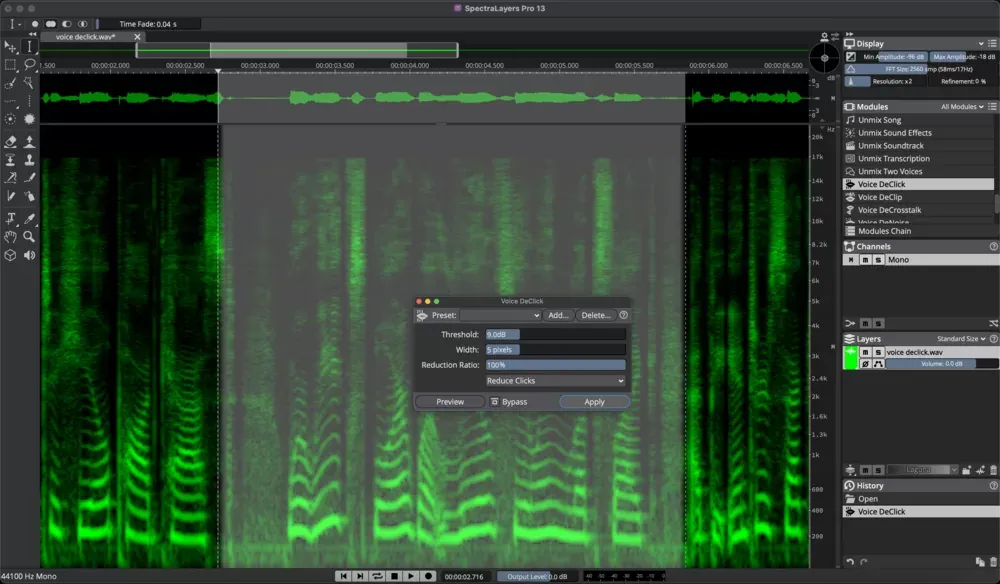Start playback with the Play button
Screen dimensions: 1000x584
(411, 576)
